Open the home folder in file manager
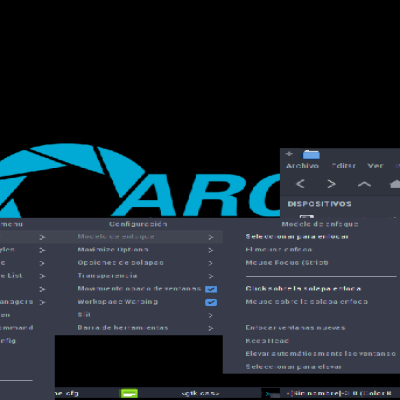400x400 pixels. 395,184
